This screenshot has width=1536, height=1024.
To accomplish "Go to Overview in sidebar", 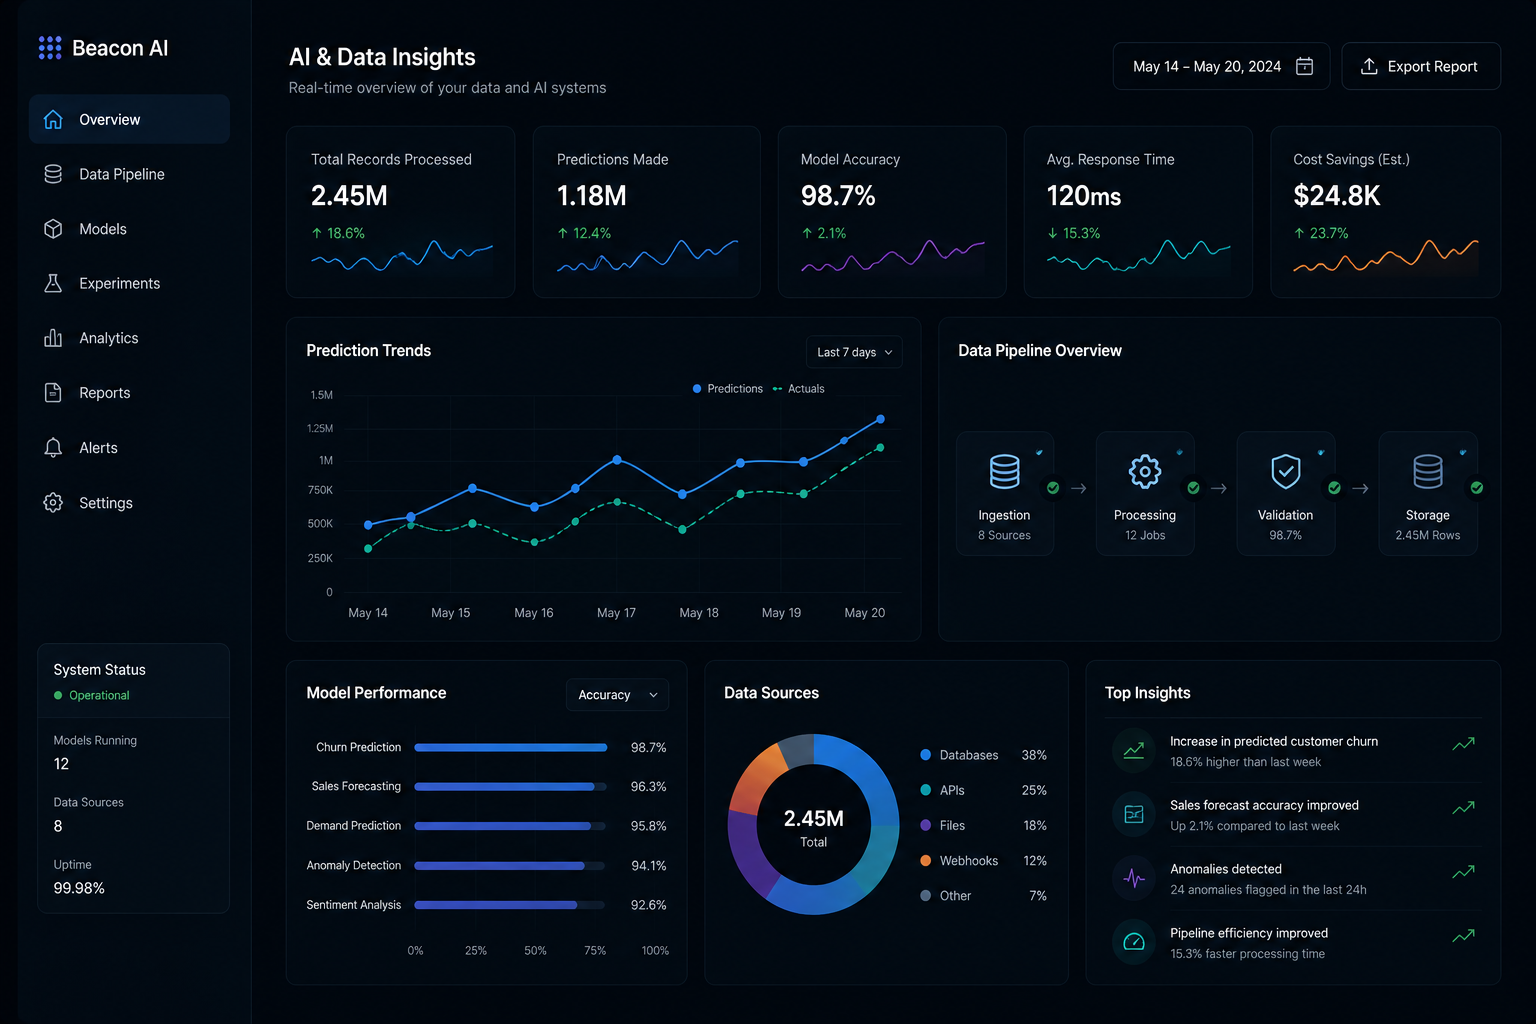I will tap(129, 120).
